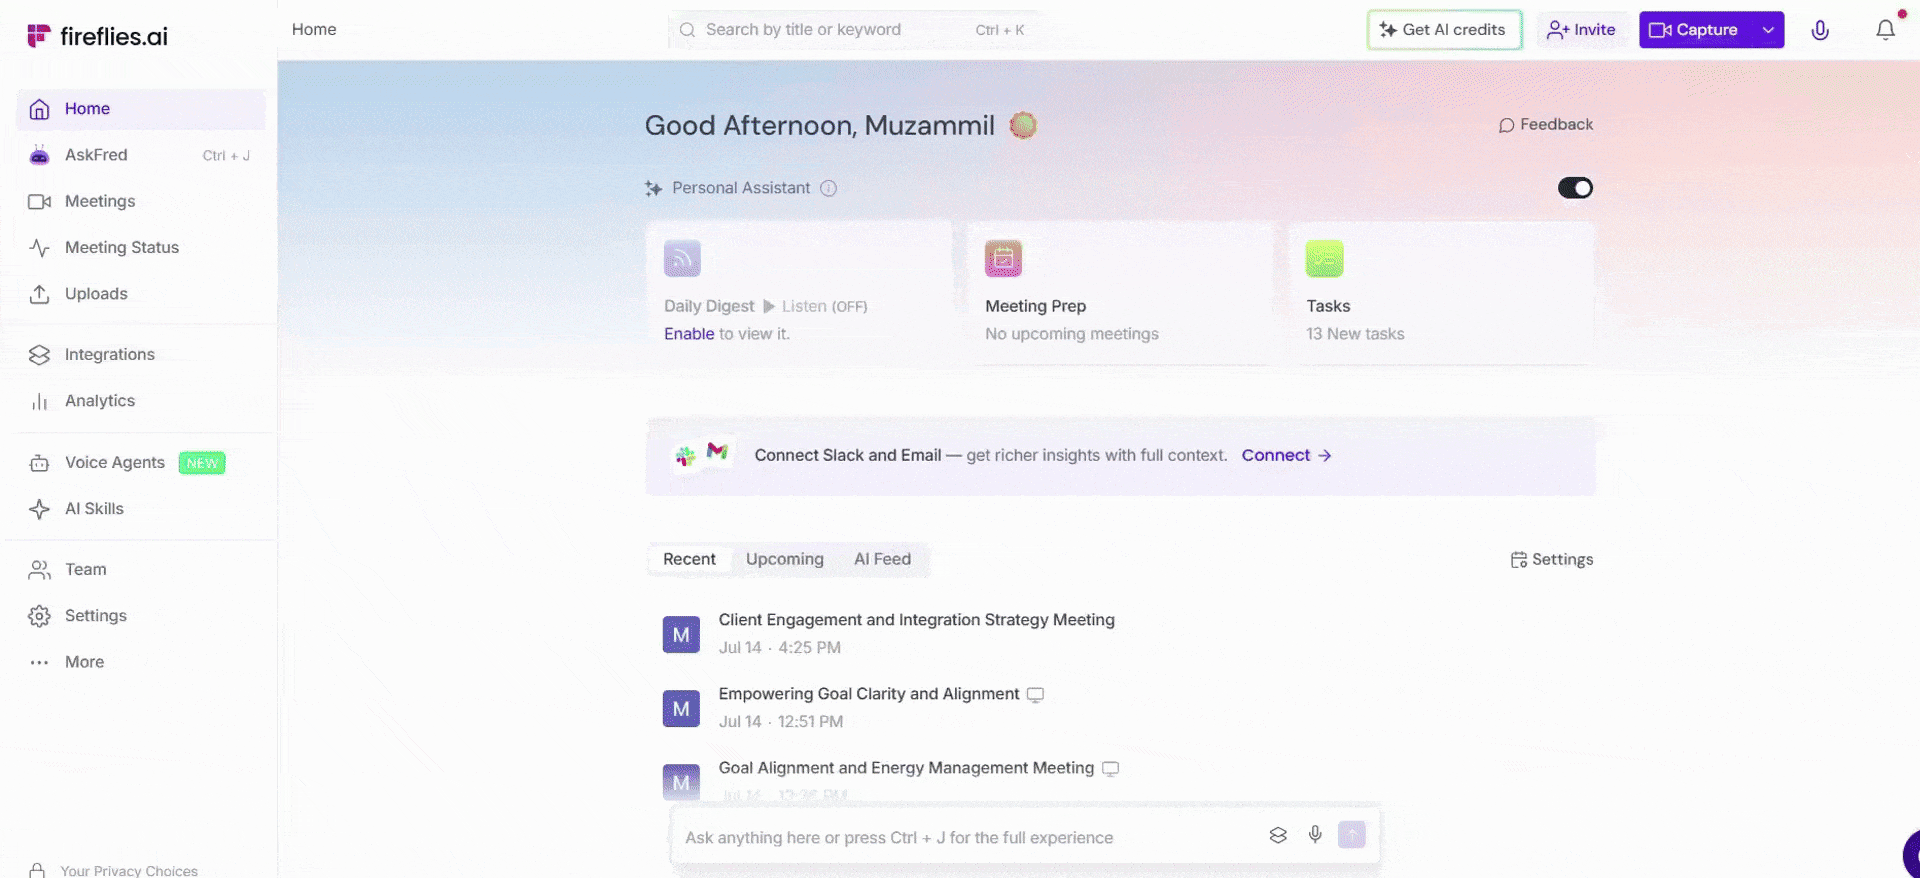Click the AI Skills sparkle icon
1920x878 pixels.
click(39, 509)
